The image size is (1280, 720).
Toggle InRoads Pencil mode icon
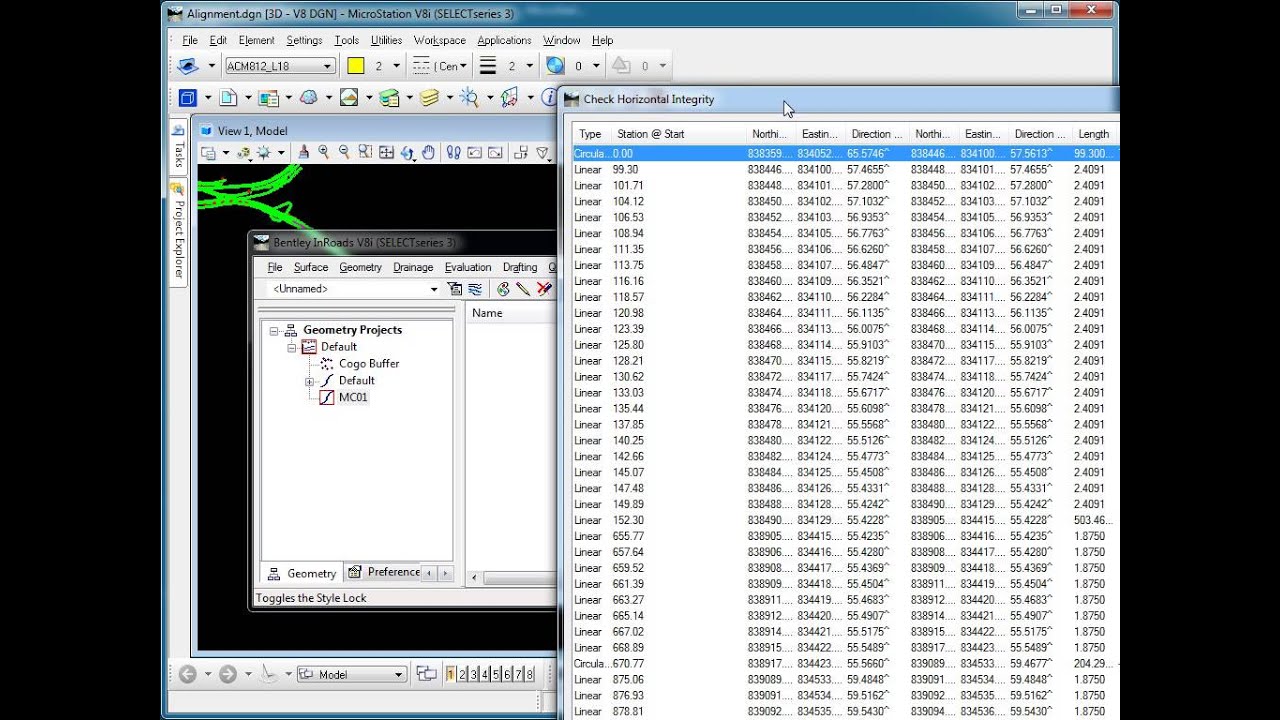(522, 289)
